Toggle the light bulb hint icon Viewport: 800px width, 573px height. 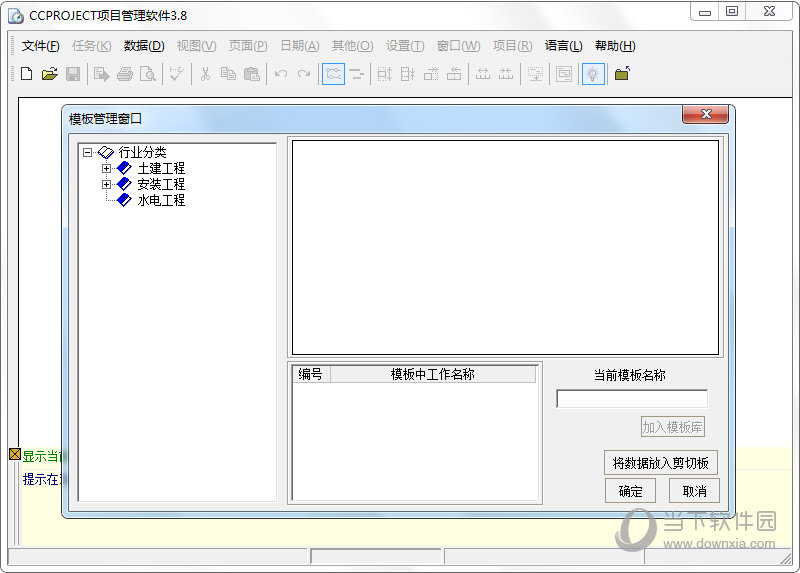click(593, 74)
